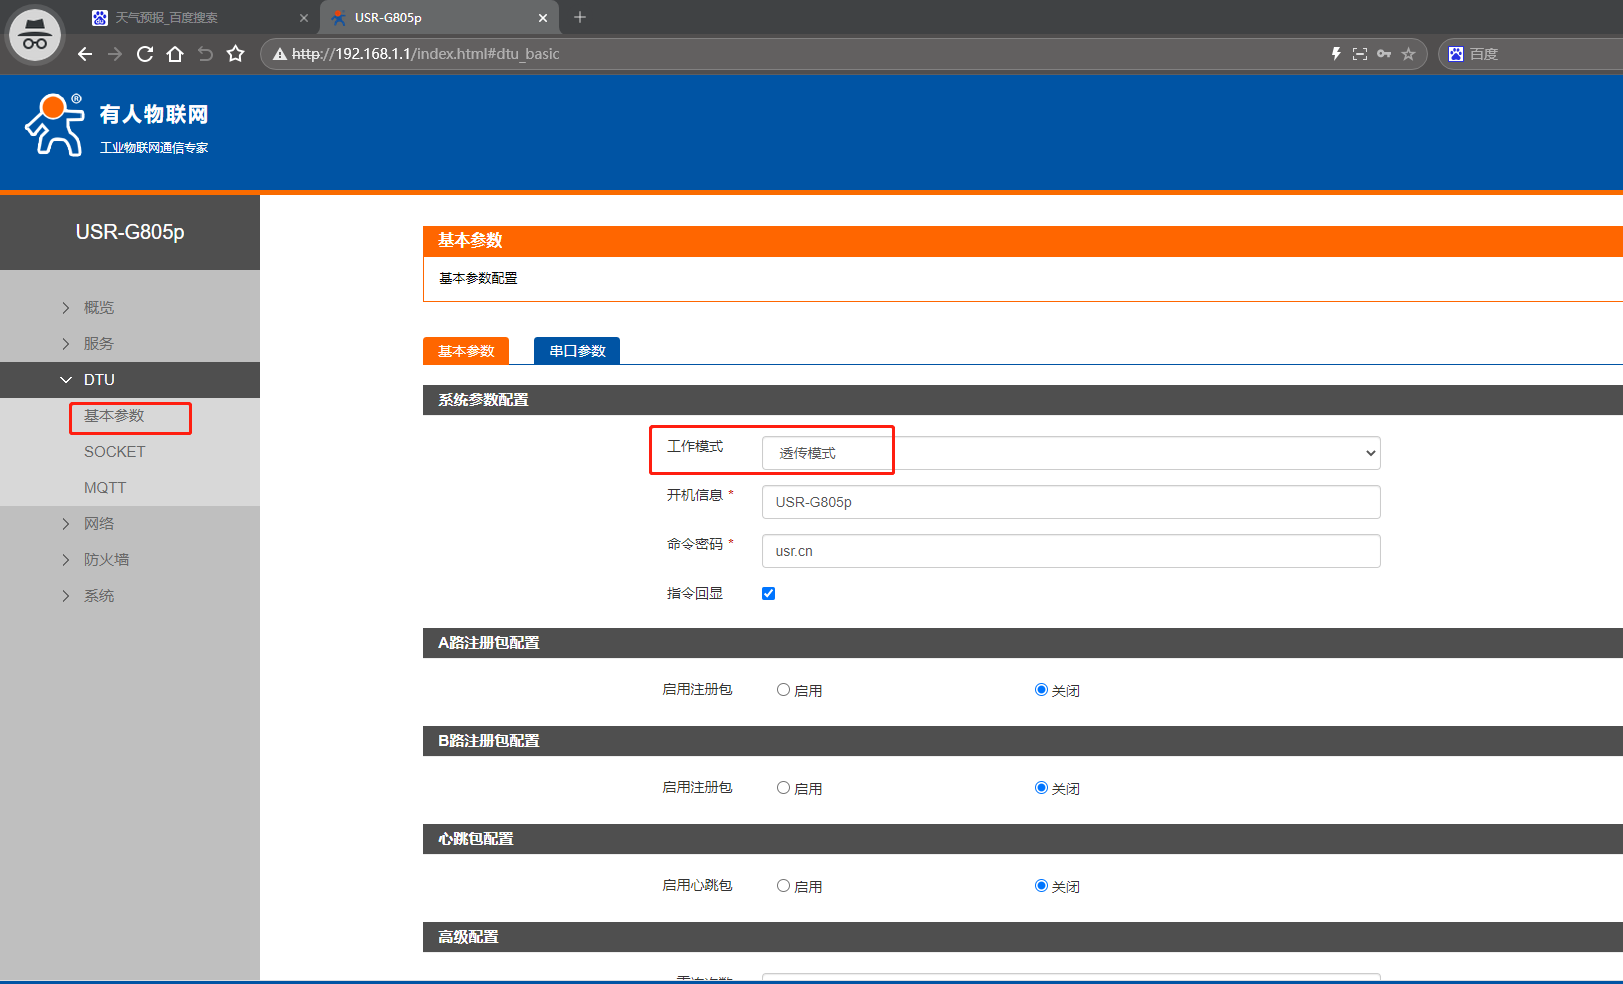This screenshot has width=1623, height=984.
Task: Collapse the DTU sidebar section
Action: pyautogui.click(x=99, y=380)
